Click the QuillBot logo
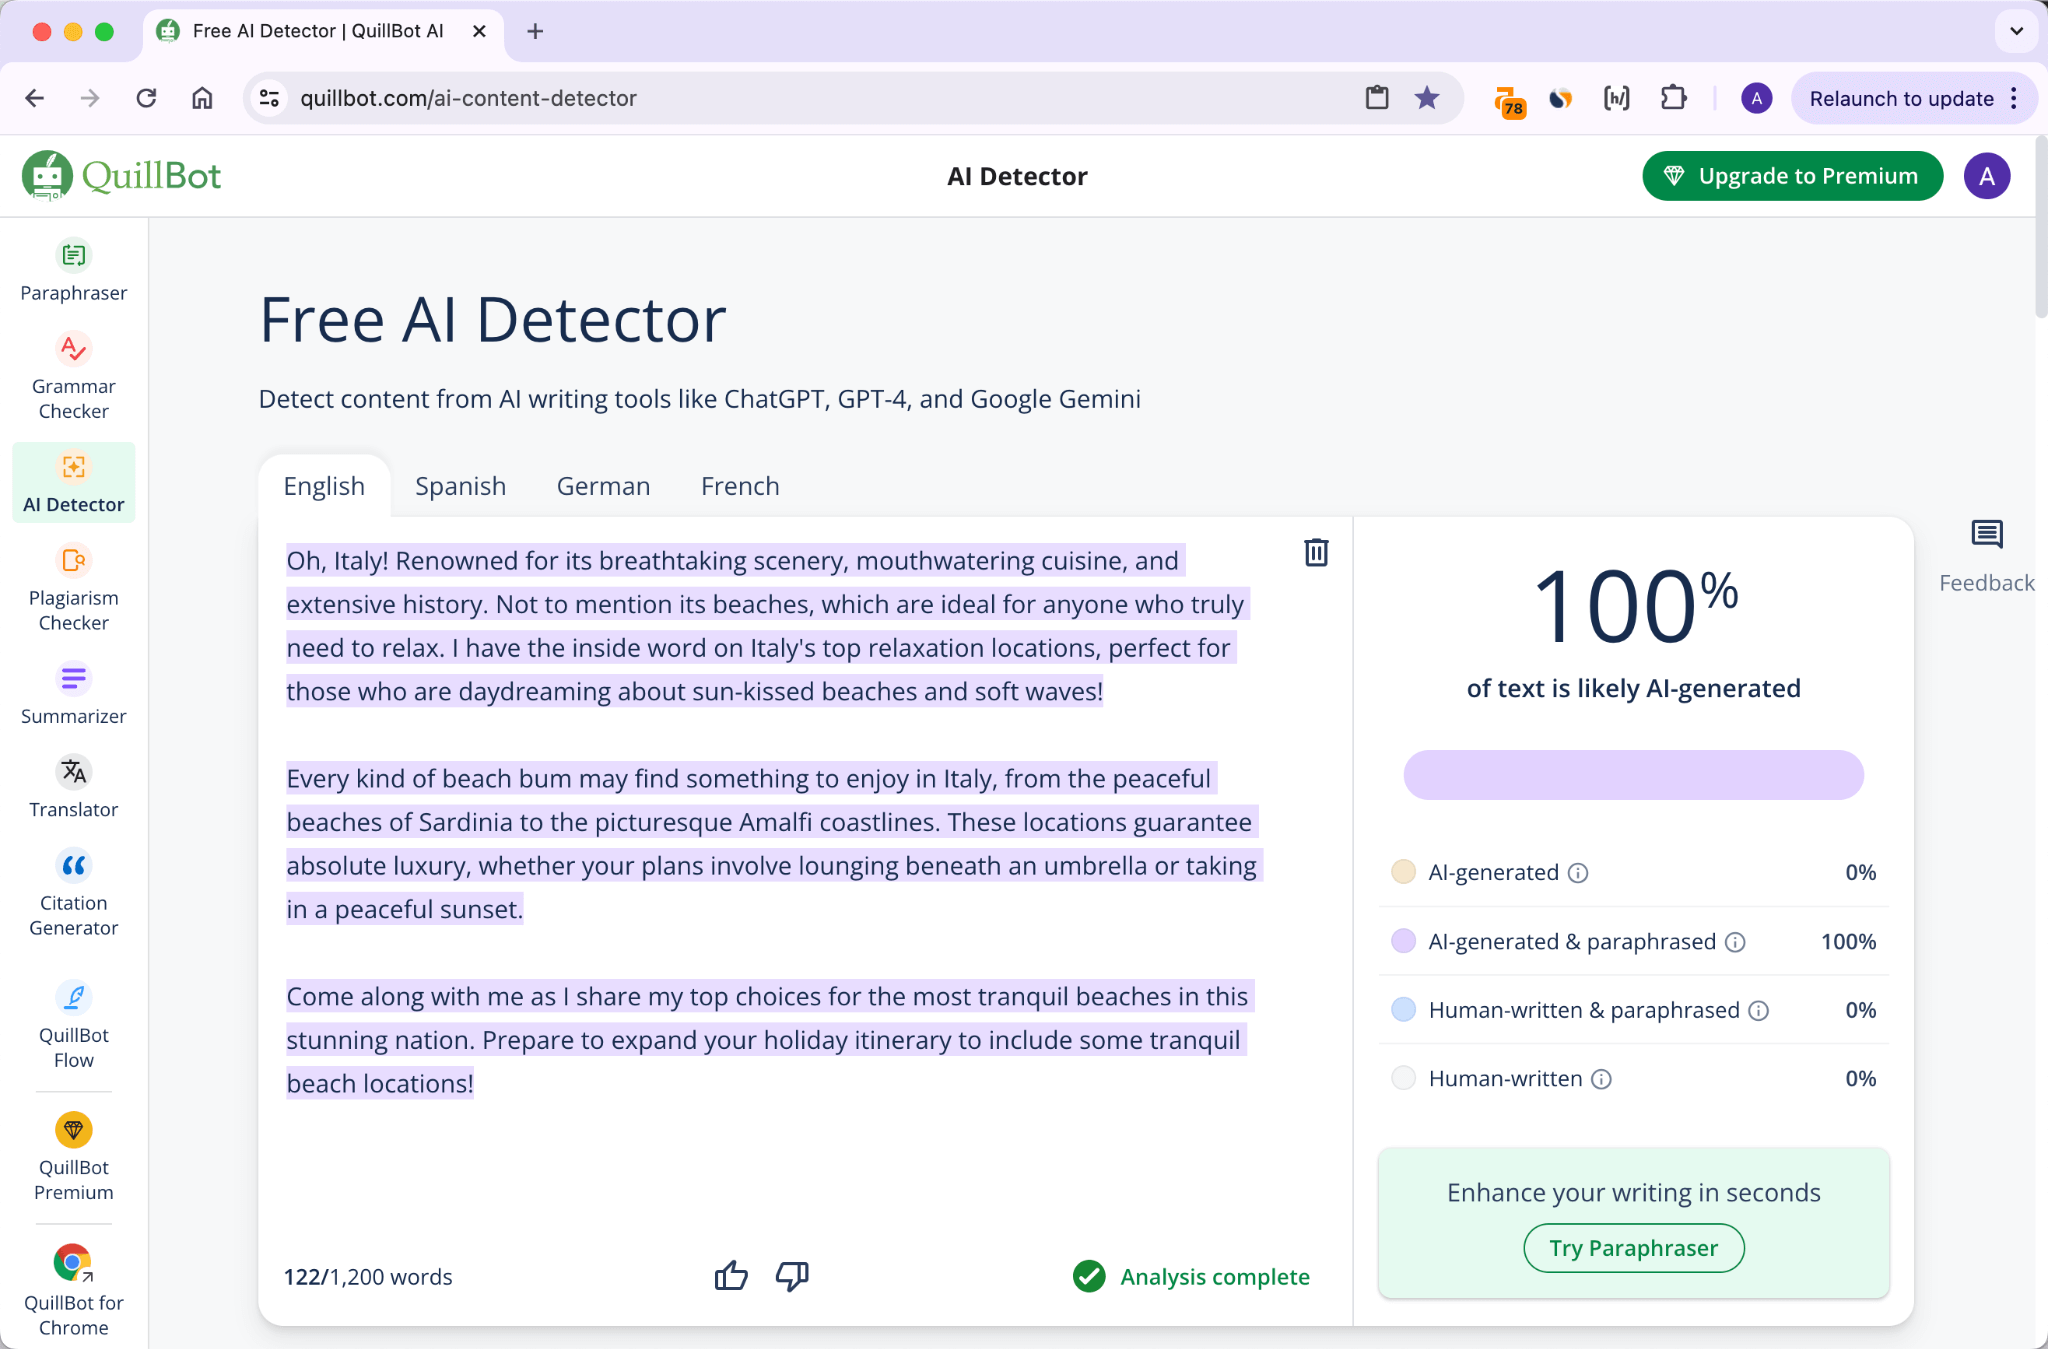The height and width of the screenshot is (1349, 2048). click(121, 176)
